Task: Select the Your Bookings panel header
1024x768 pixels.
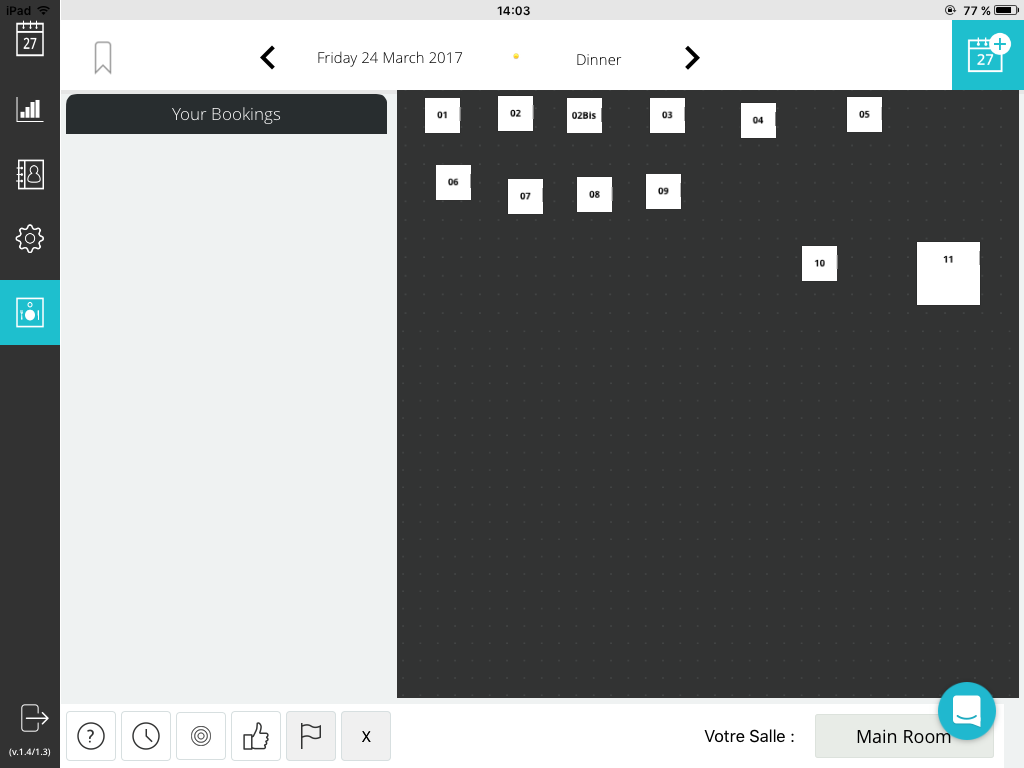Action: (x=226, y=114)
